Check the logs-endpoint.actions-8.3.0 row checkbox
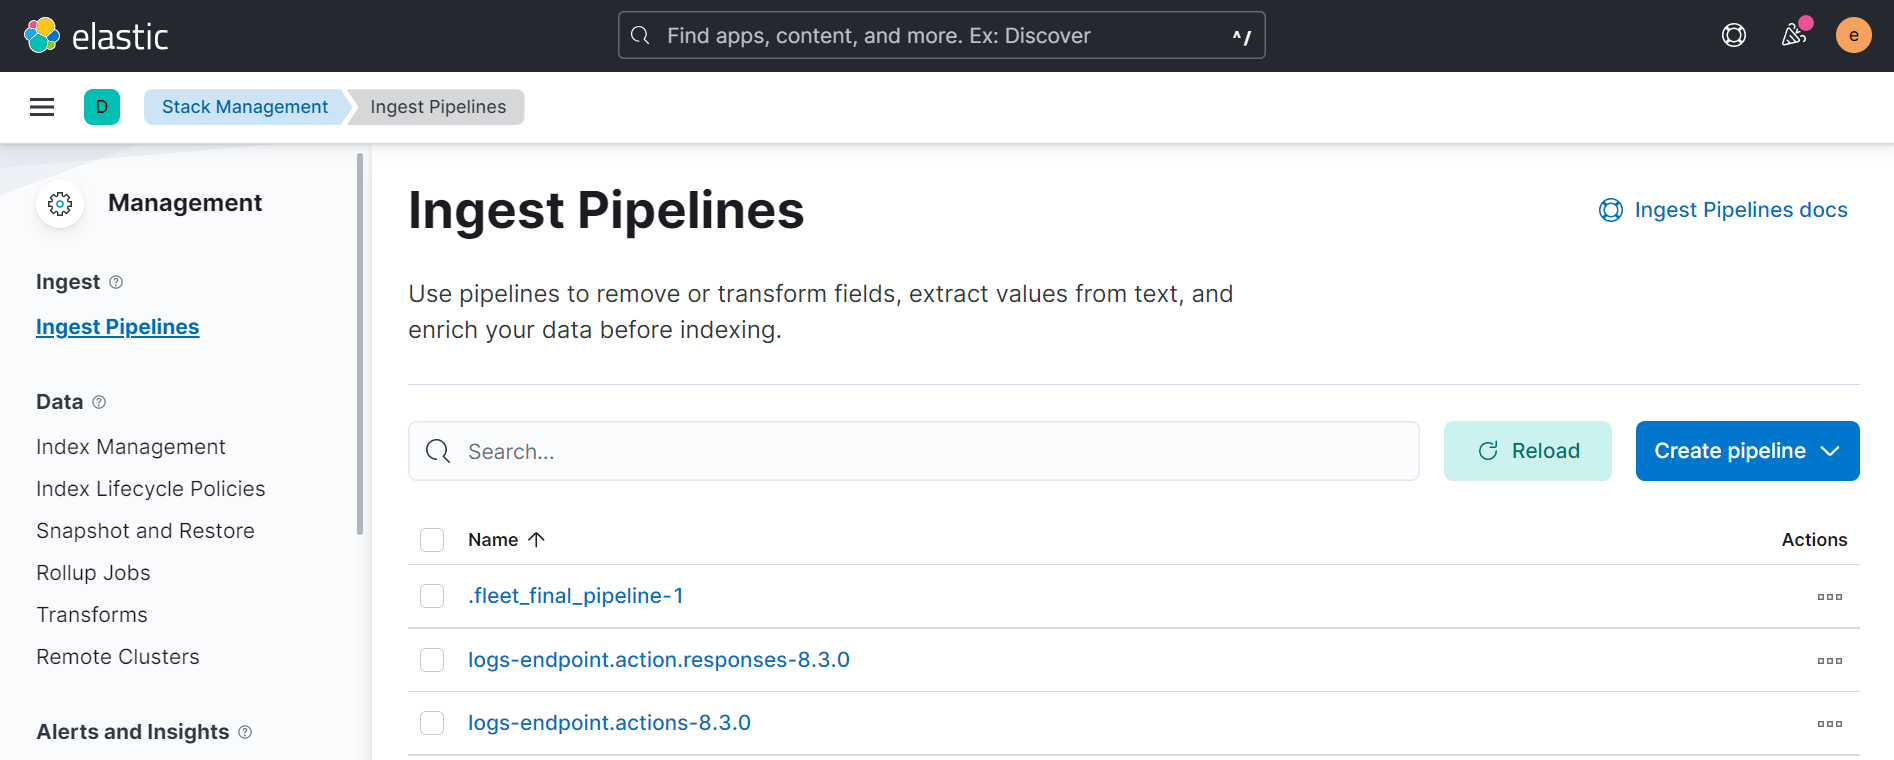Image resolution: width=1894 pixels, height=760 pixels. tap(432, 723)
